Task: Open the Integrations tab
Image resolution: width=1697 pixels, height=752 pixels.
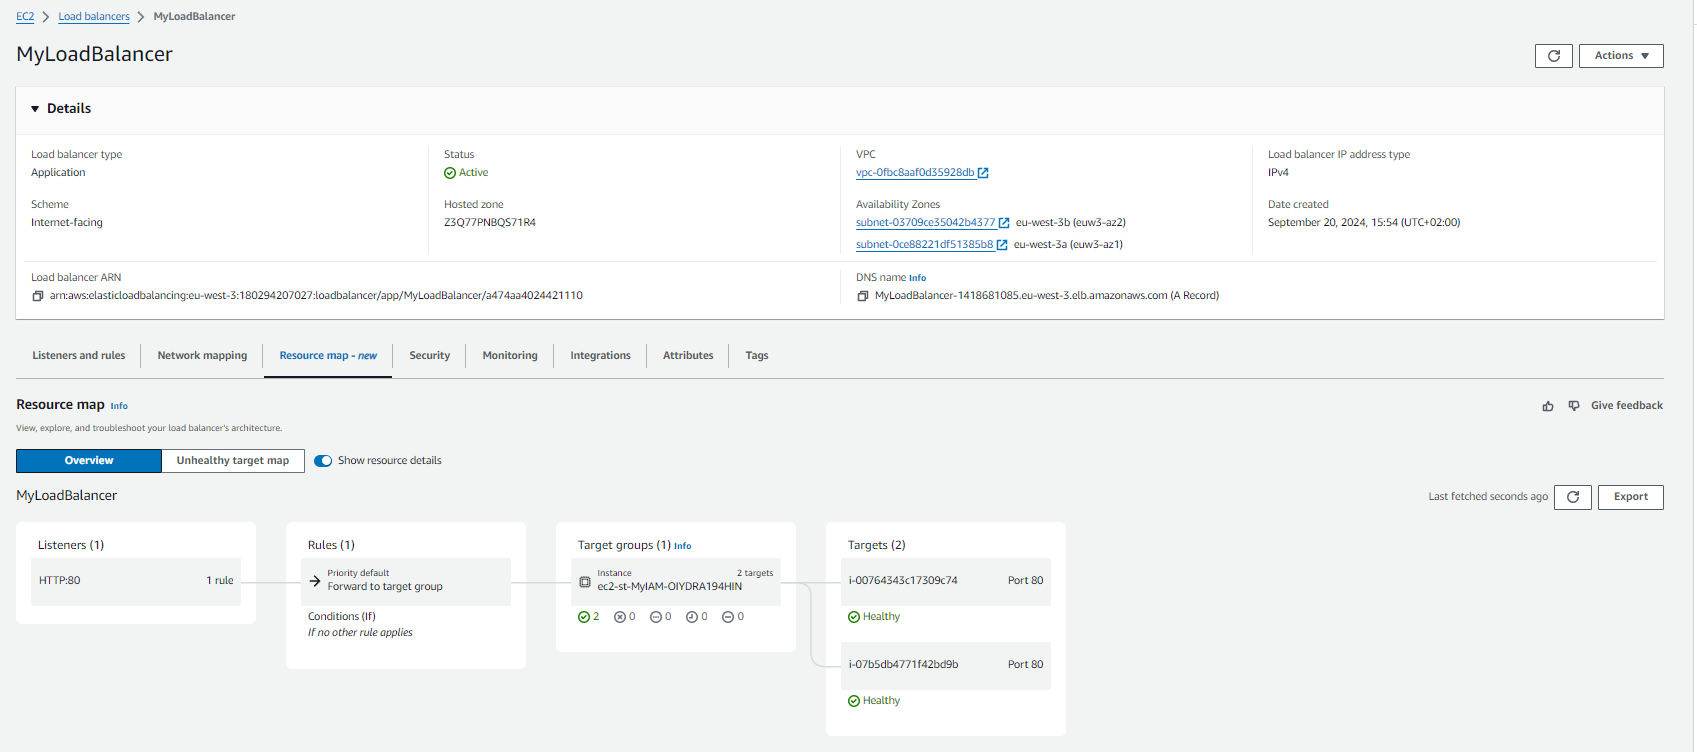Action: [600, 356]
